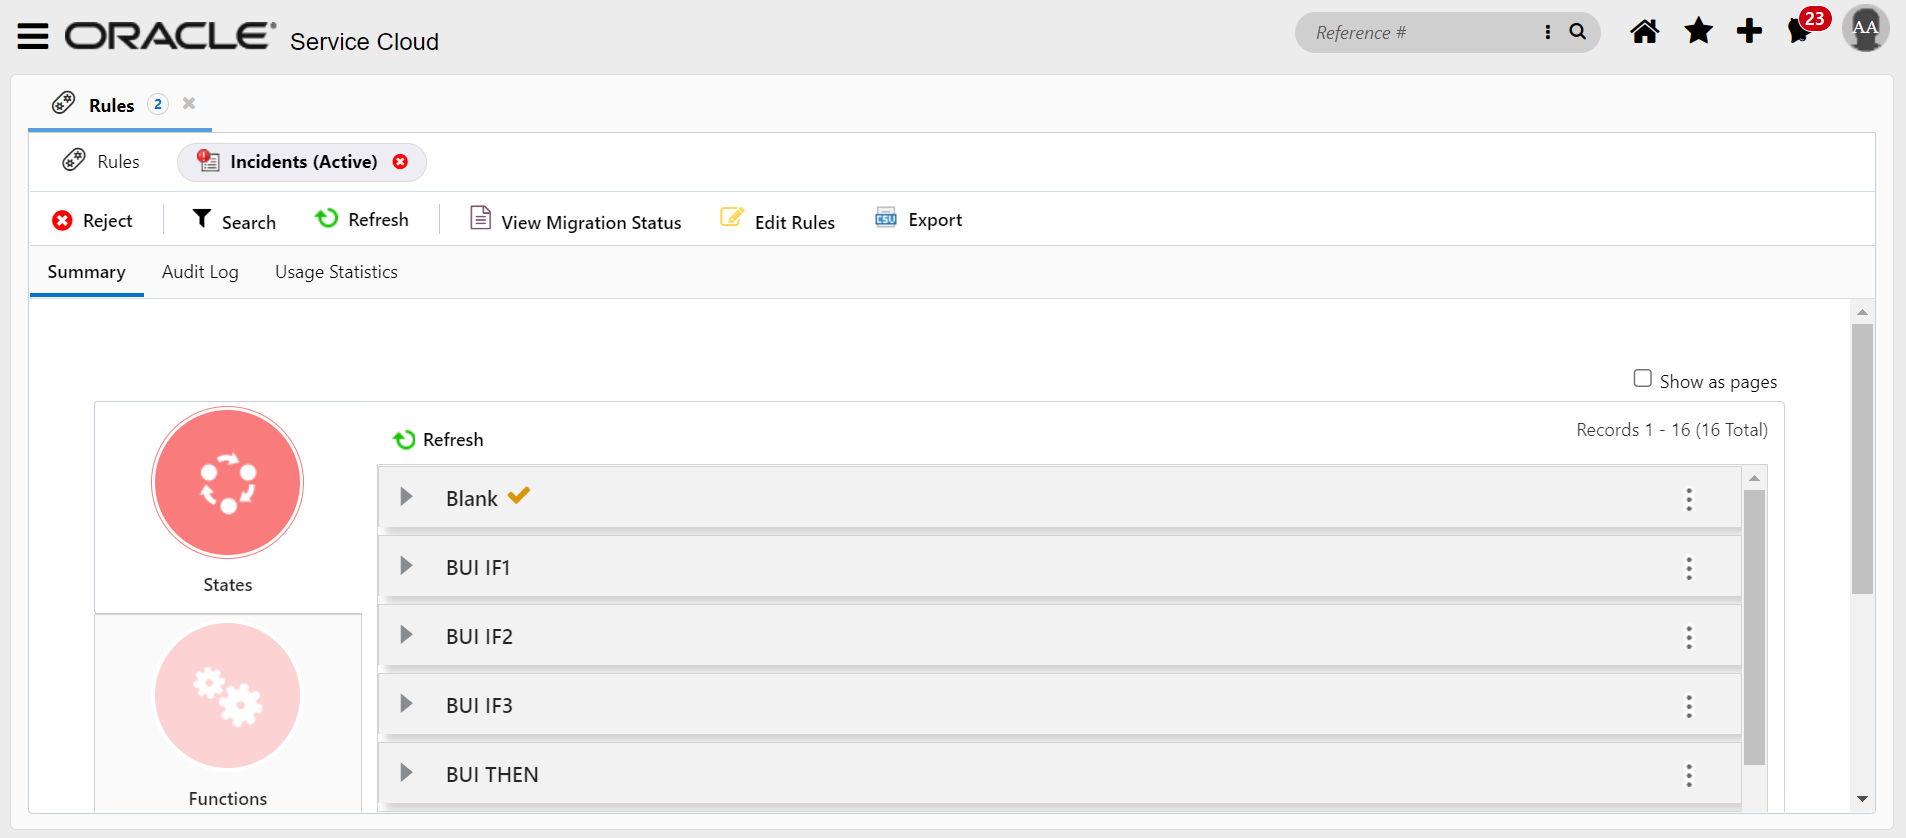
Task: Select the Functions gears icon
Action: point(228,696)
